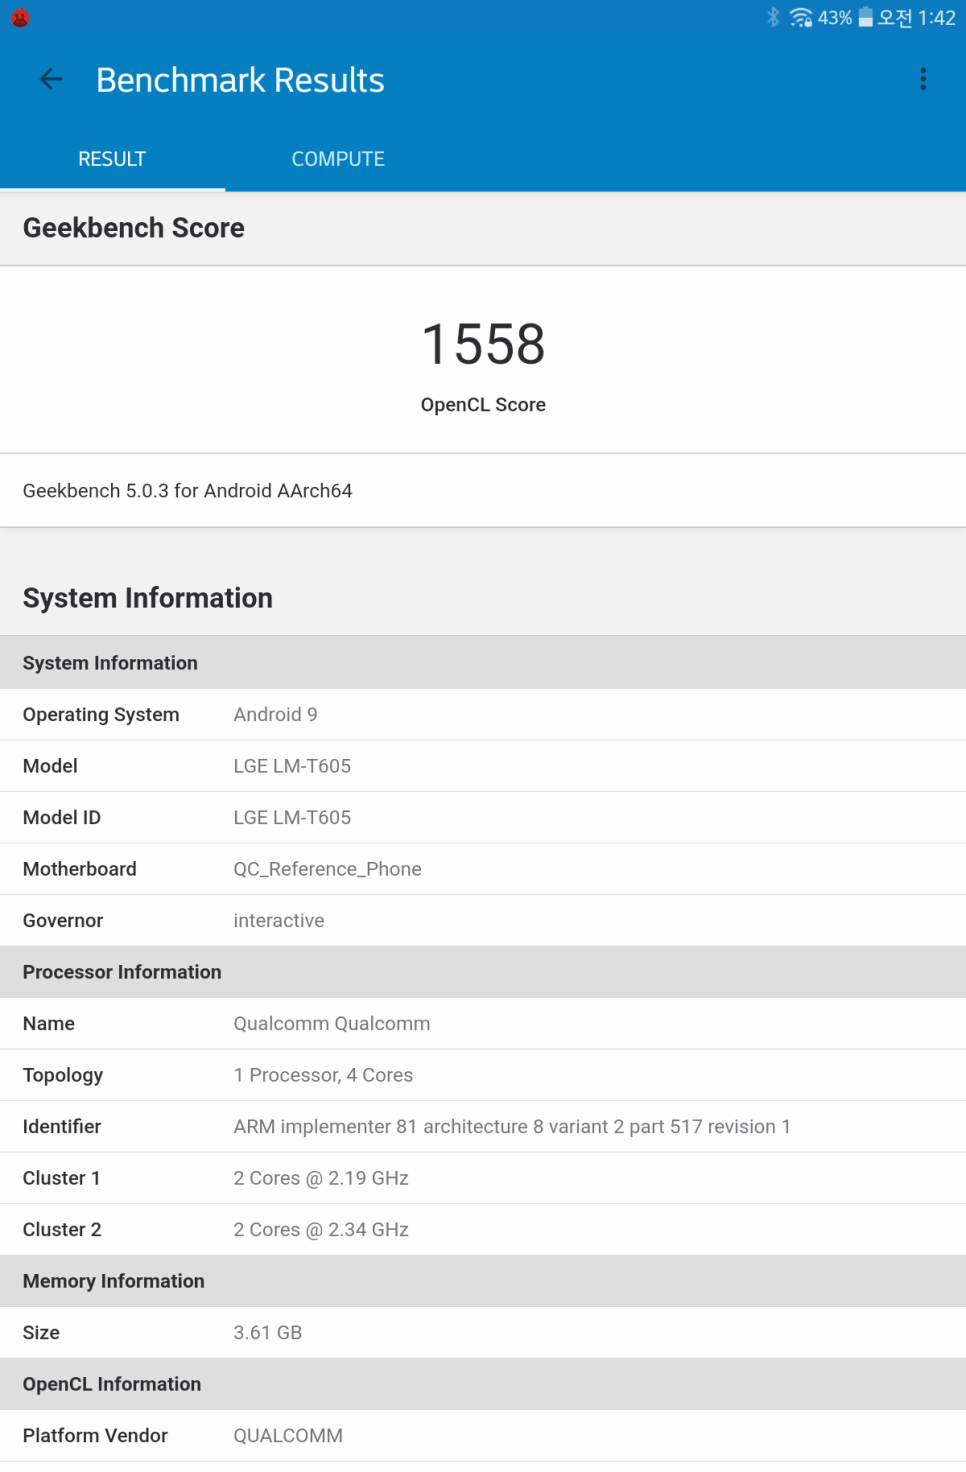Tap the Operating System label
Viewport: 966px width, 1472px height.
click(x=101, y=715)
